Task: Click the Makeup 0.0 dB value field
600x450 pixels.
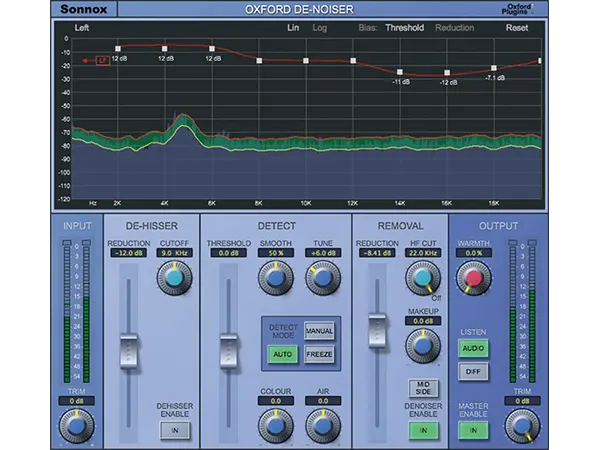Action: (423, 321)
